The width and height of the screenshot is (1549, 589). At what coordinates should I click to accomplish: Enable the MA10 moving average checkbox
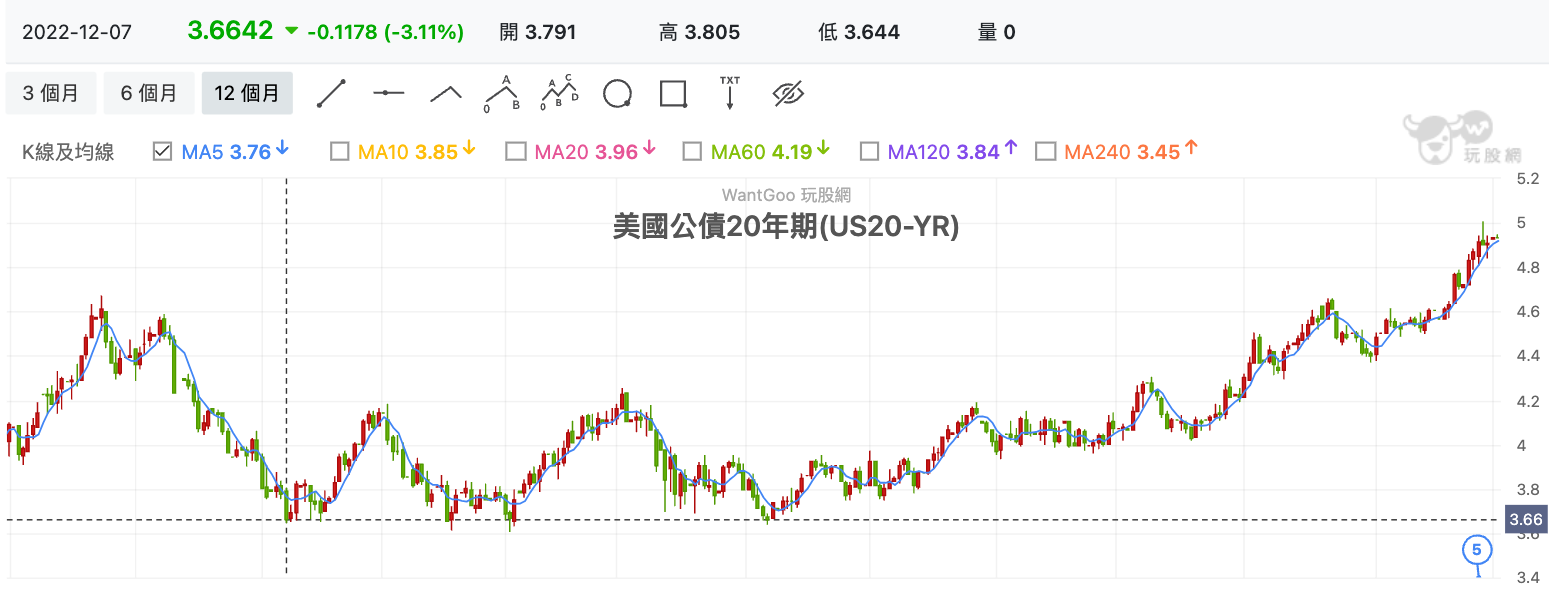click(340, 152)
